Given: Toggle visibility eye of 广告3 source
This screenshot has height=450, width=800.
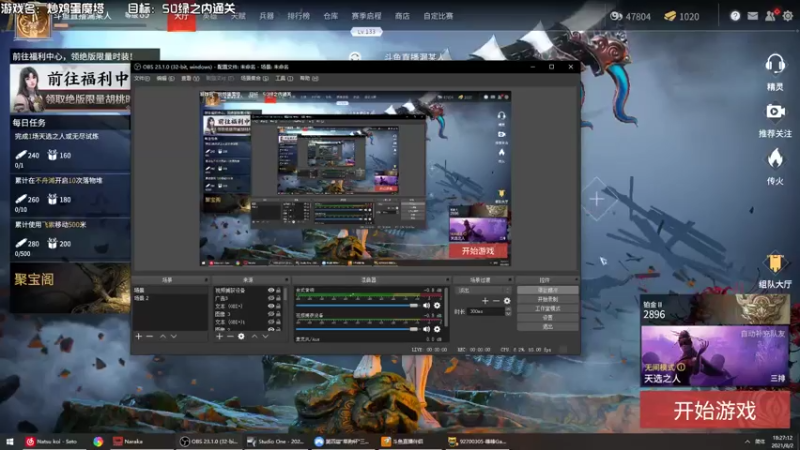Looking at the screenshot, I should tap(271, 298).
